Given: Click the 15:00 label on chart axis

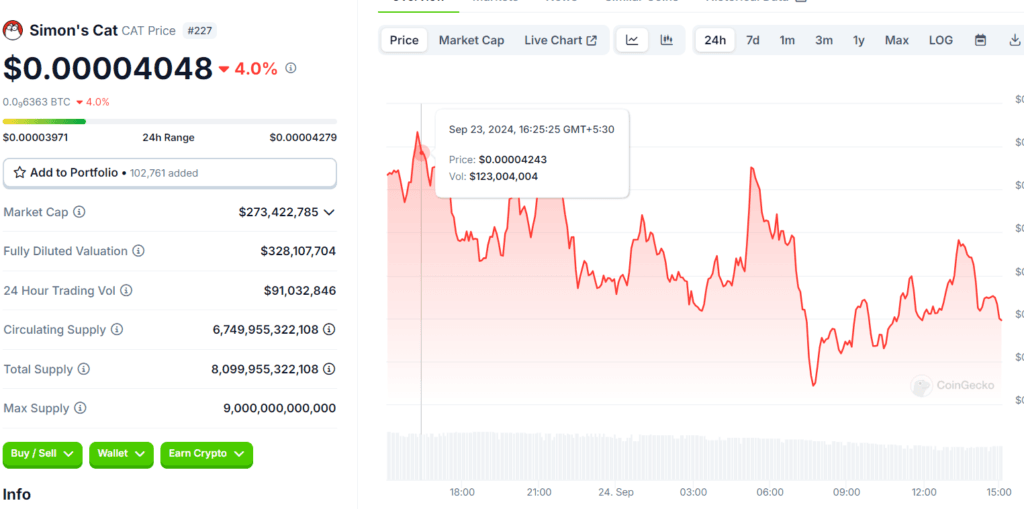Looking at the screenshot, I should tap(999, 492).
